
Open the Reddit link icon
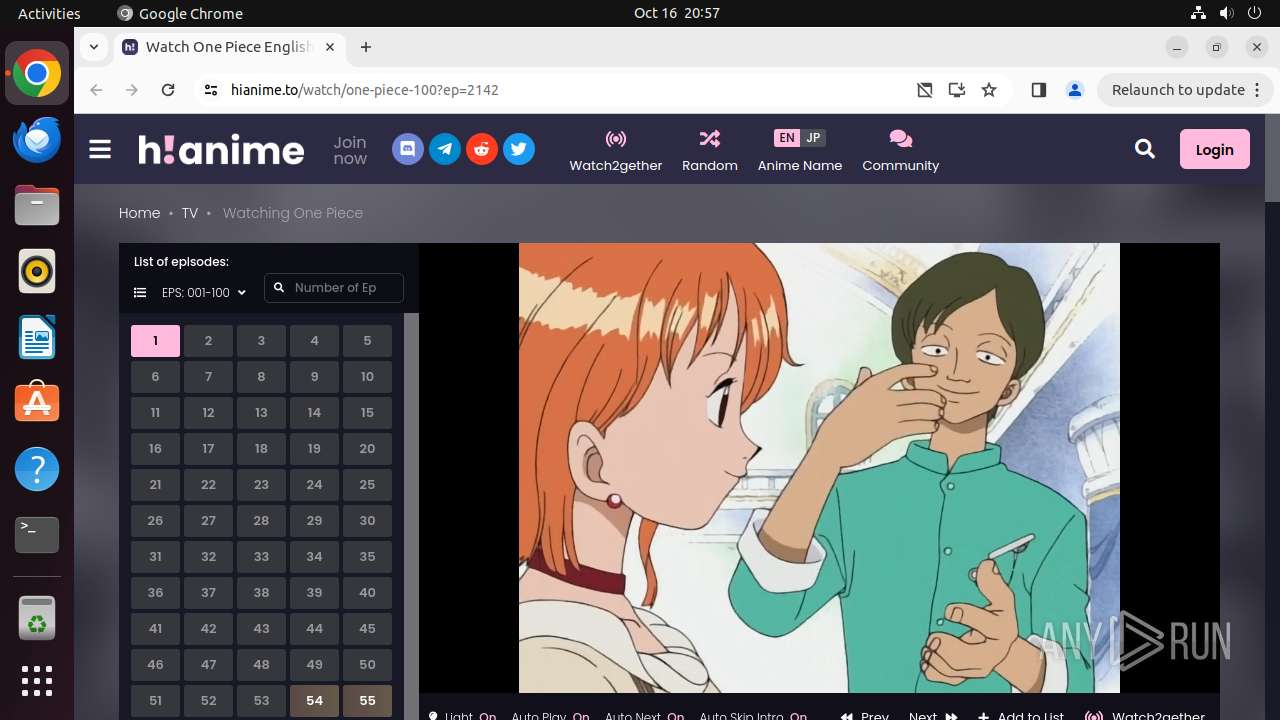coord(482,150)
